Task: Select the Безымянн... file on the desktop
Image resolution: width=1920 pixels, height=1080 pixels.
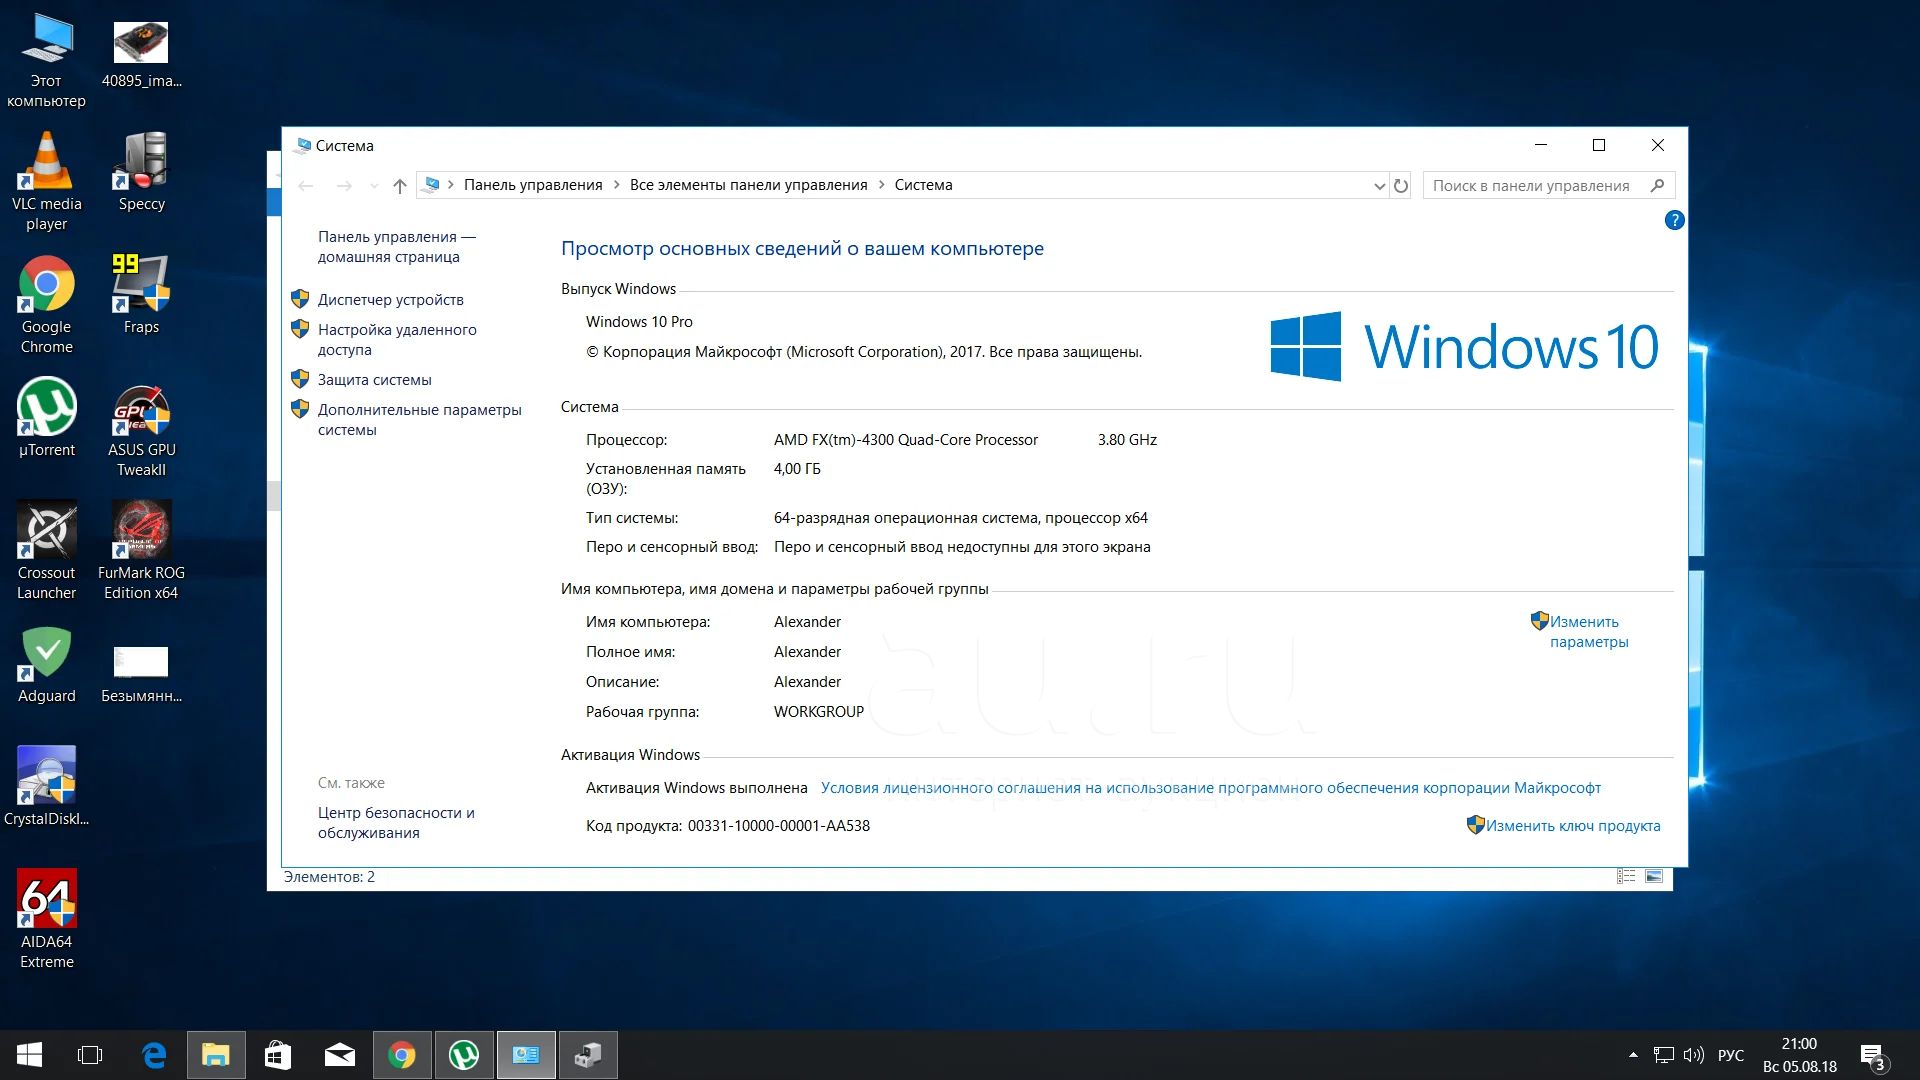Action: (141, 674)
